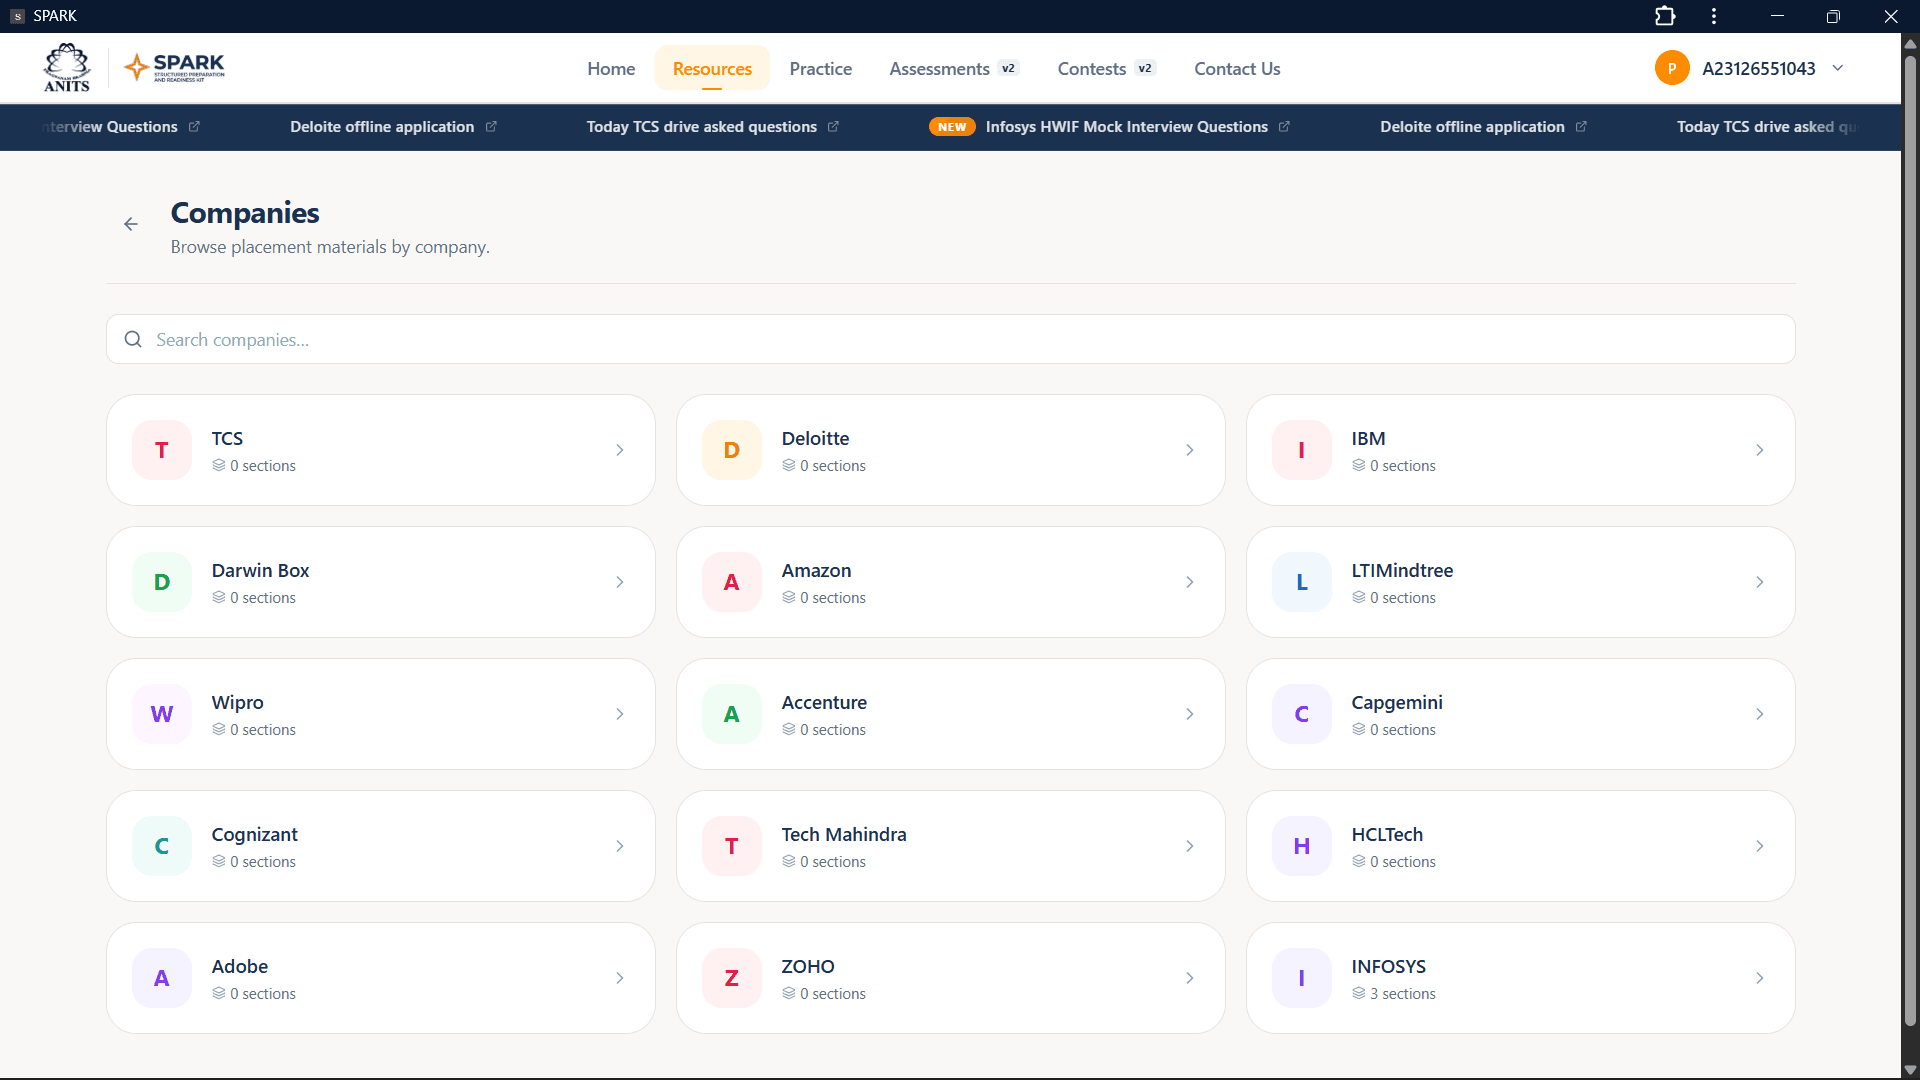Click the Darwin Box letter avatar
The width and height of the screenshot is (1920, 1080).
pos(162,582)
